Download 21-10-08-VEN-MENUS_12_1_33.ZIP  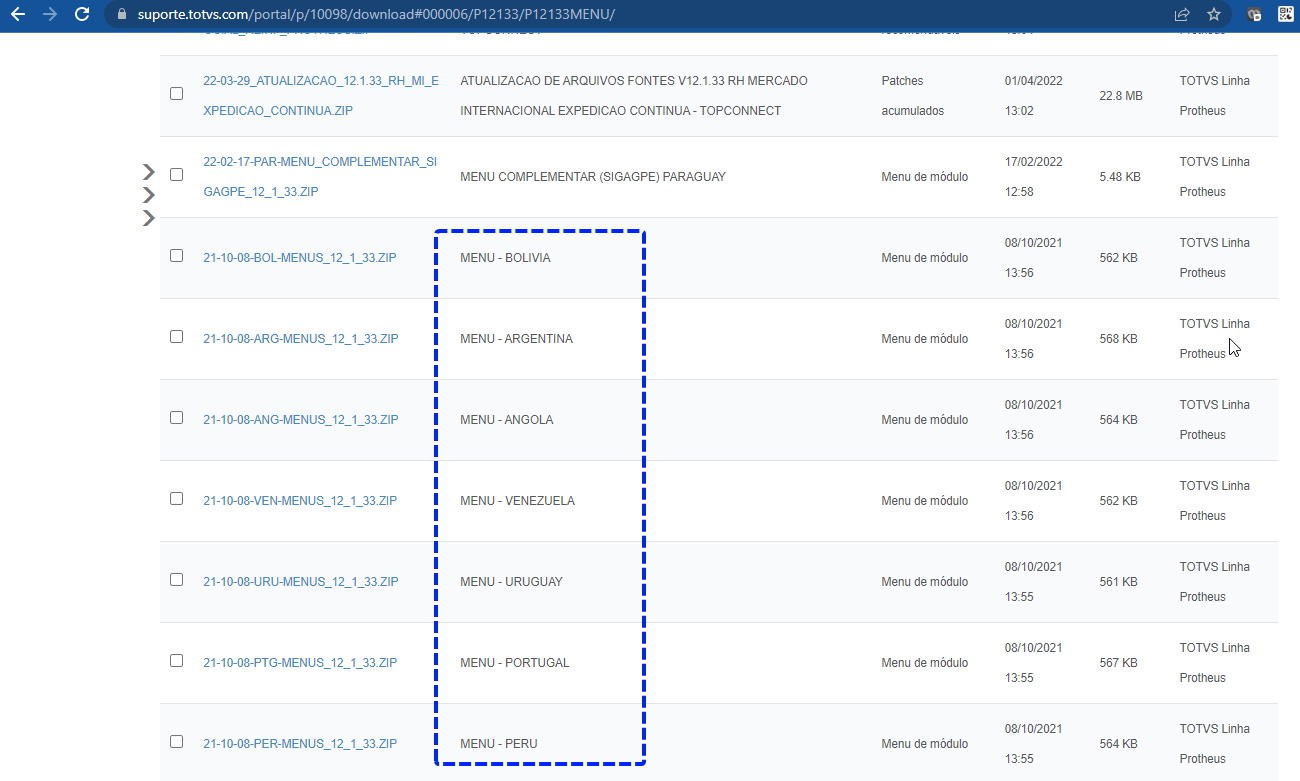coord(300,501)
